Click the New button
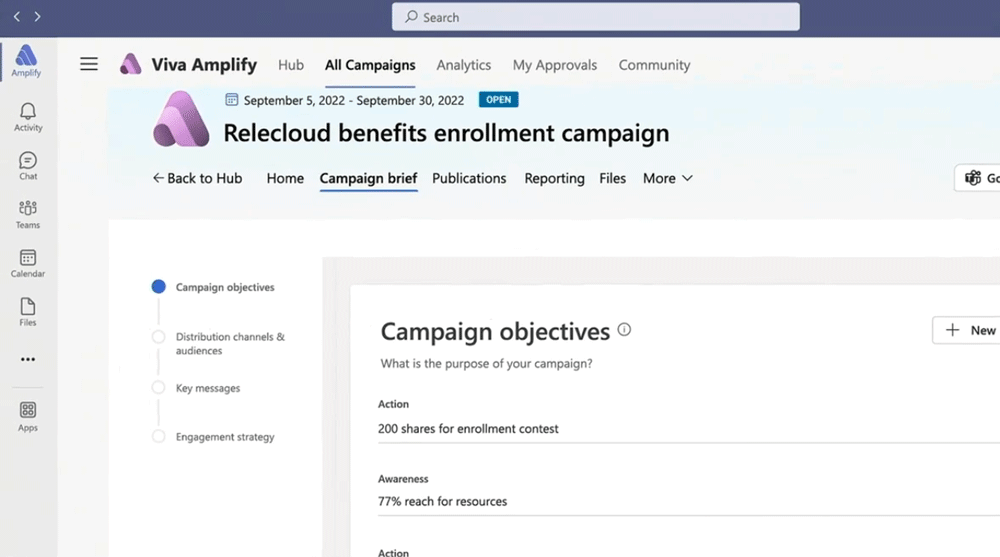The height and width of the screenshot is (557, 1000). pos(967,330)
